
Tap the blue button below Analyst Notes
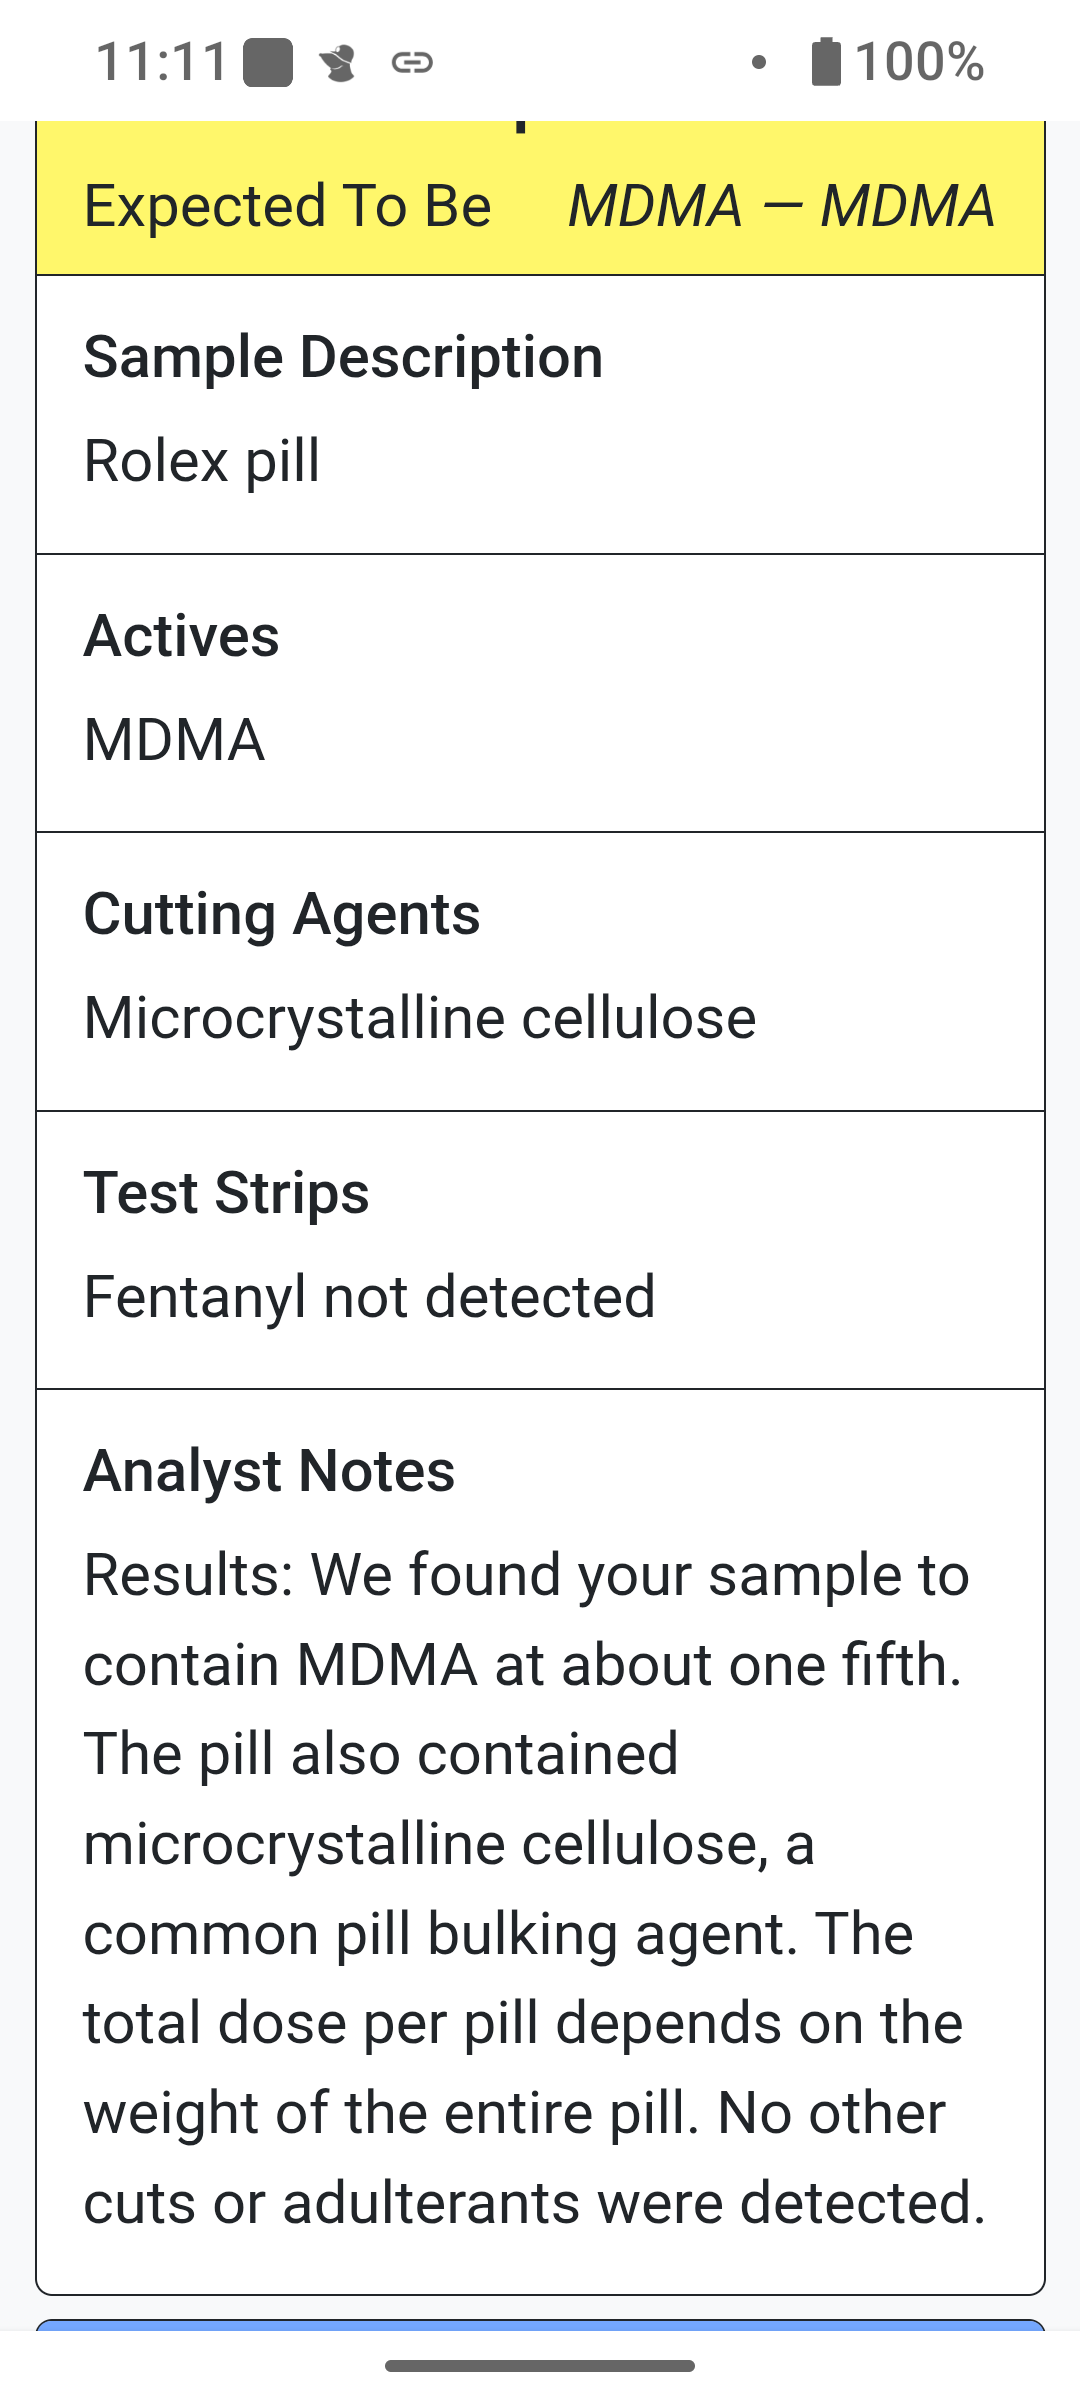point(540,2330)
